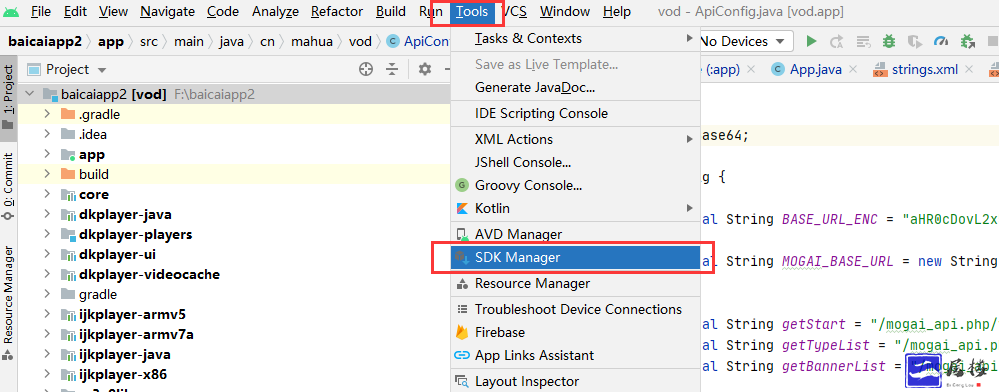
Task: Click Attach Debugger to Android Process icon
Action: (968, 41)
